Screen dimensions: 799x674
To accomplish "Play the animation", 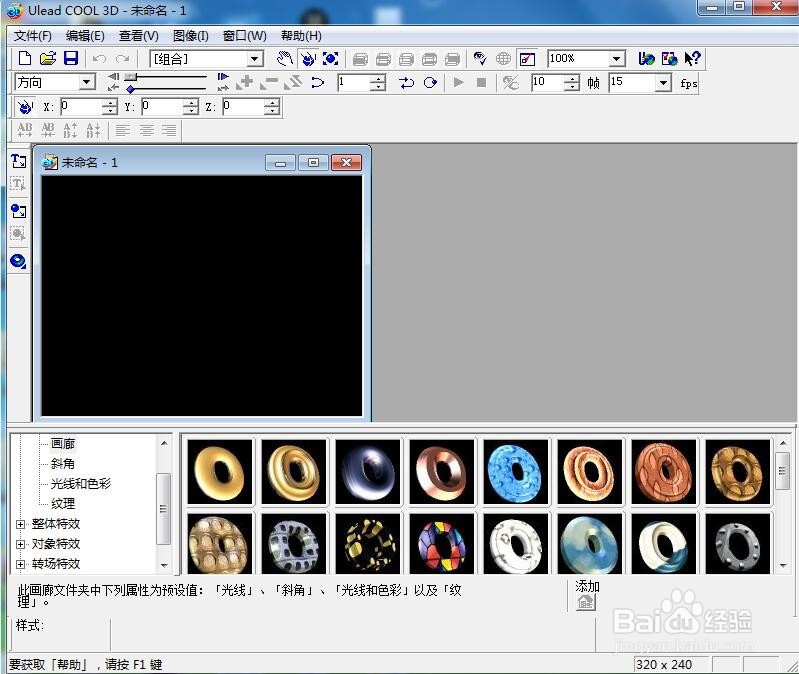I will pyautogui.click(x=459, y=83).
